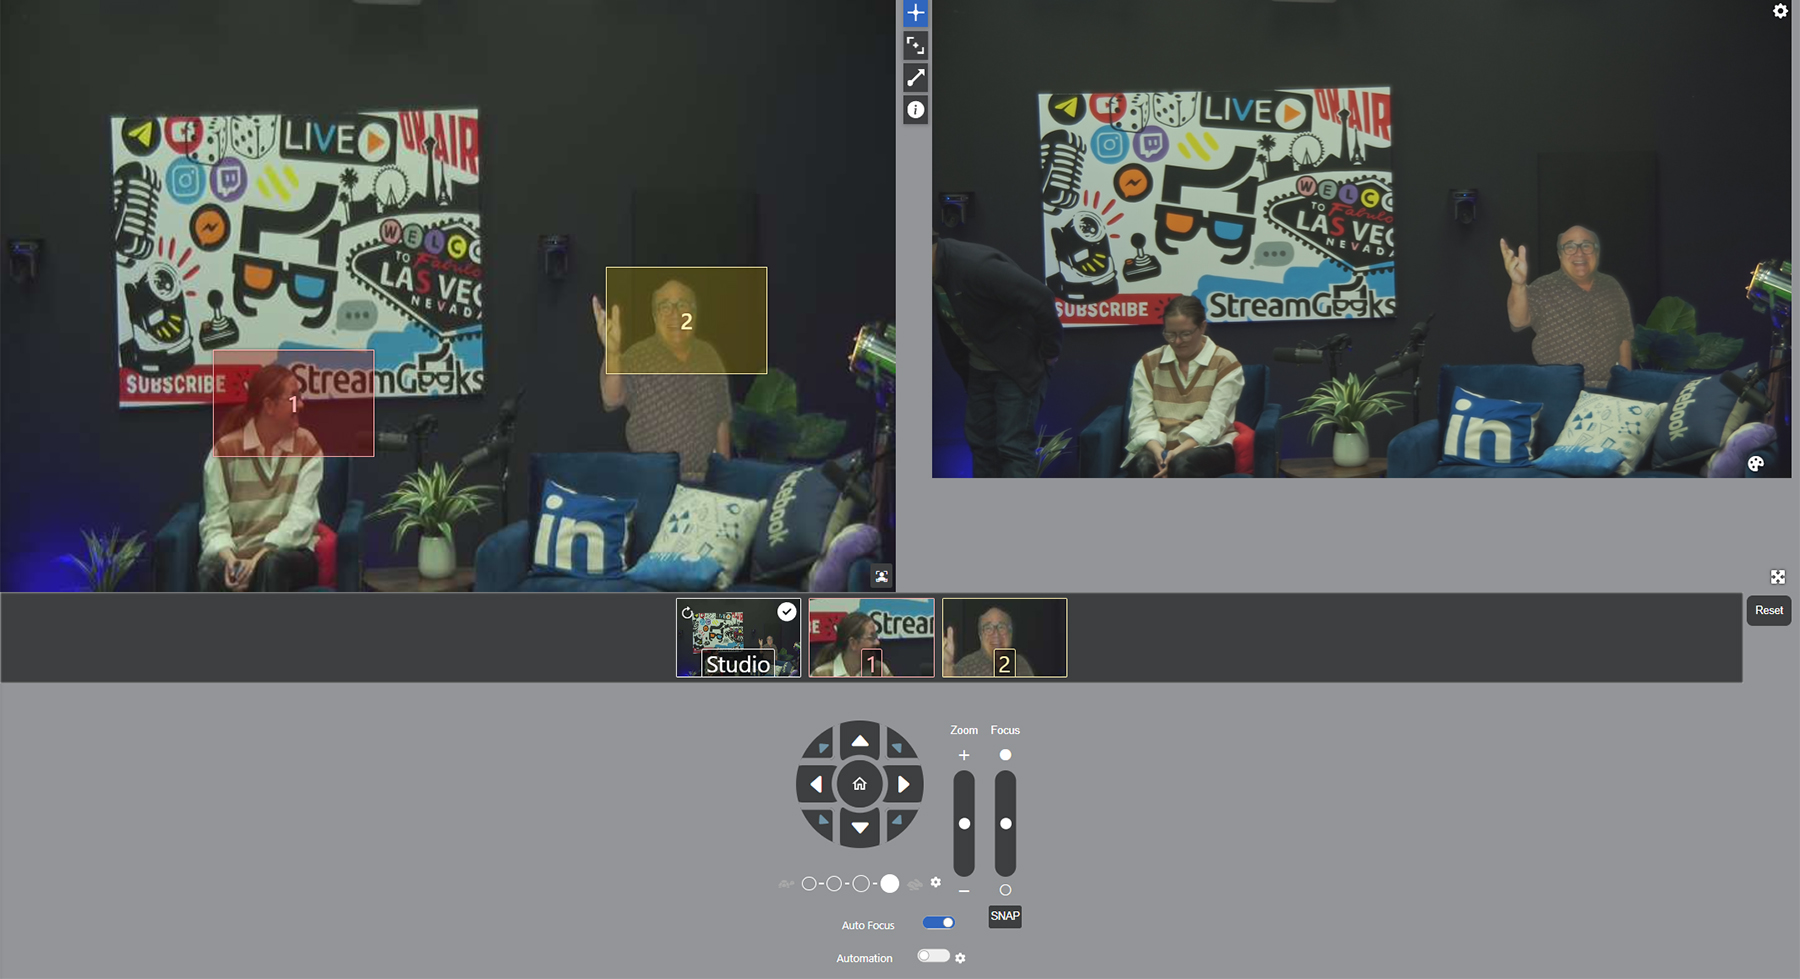Click the Auto Focus label
The image size is (1800, 979).
(x=868, y=925)
